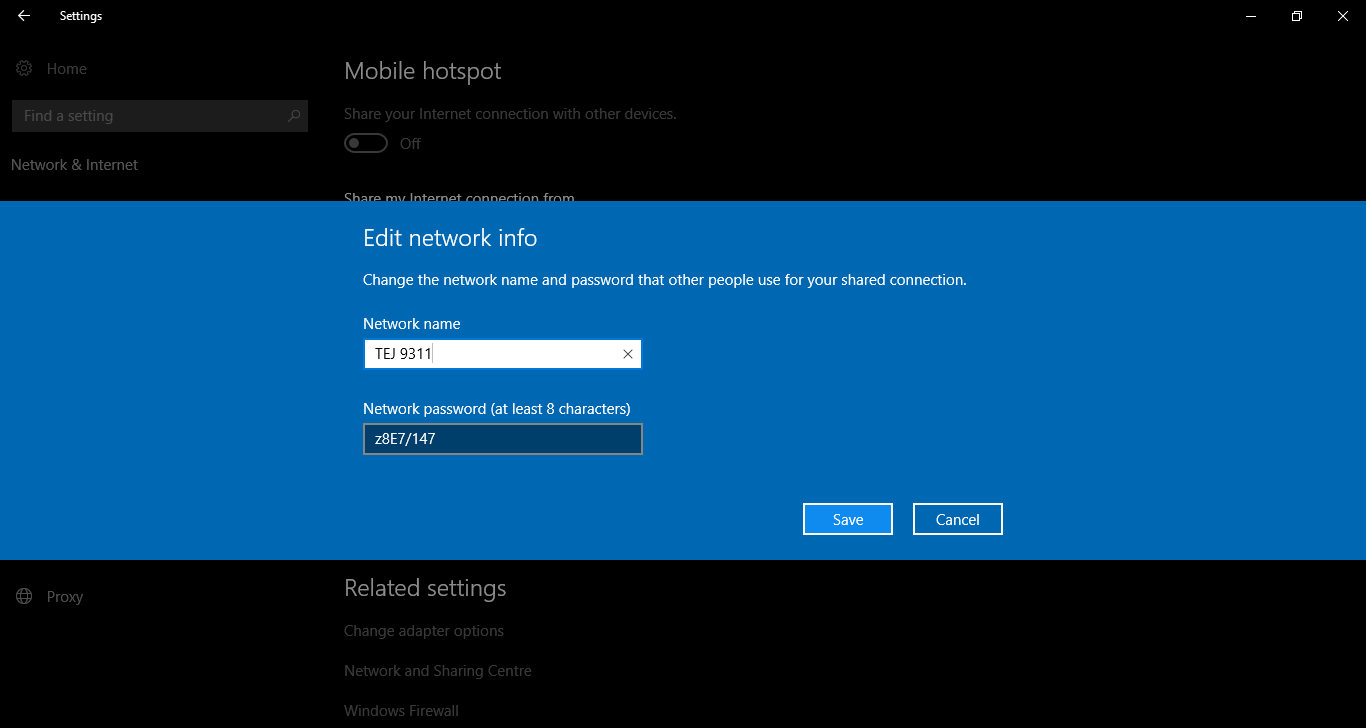Open Network and Sharing Centre link
1366x728 pixels.
[x=438, y=671]
